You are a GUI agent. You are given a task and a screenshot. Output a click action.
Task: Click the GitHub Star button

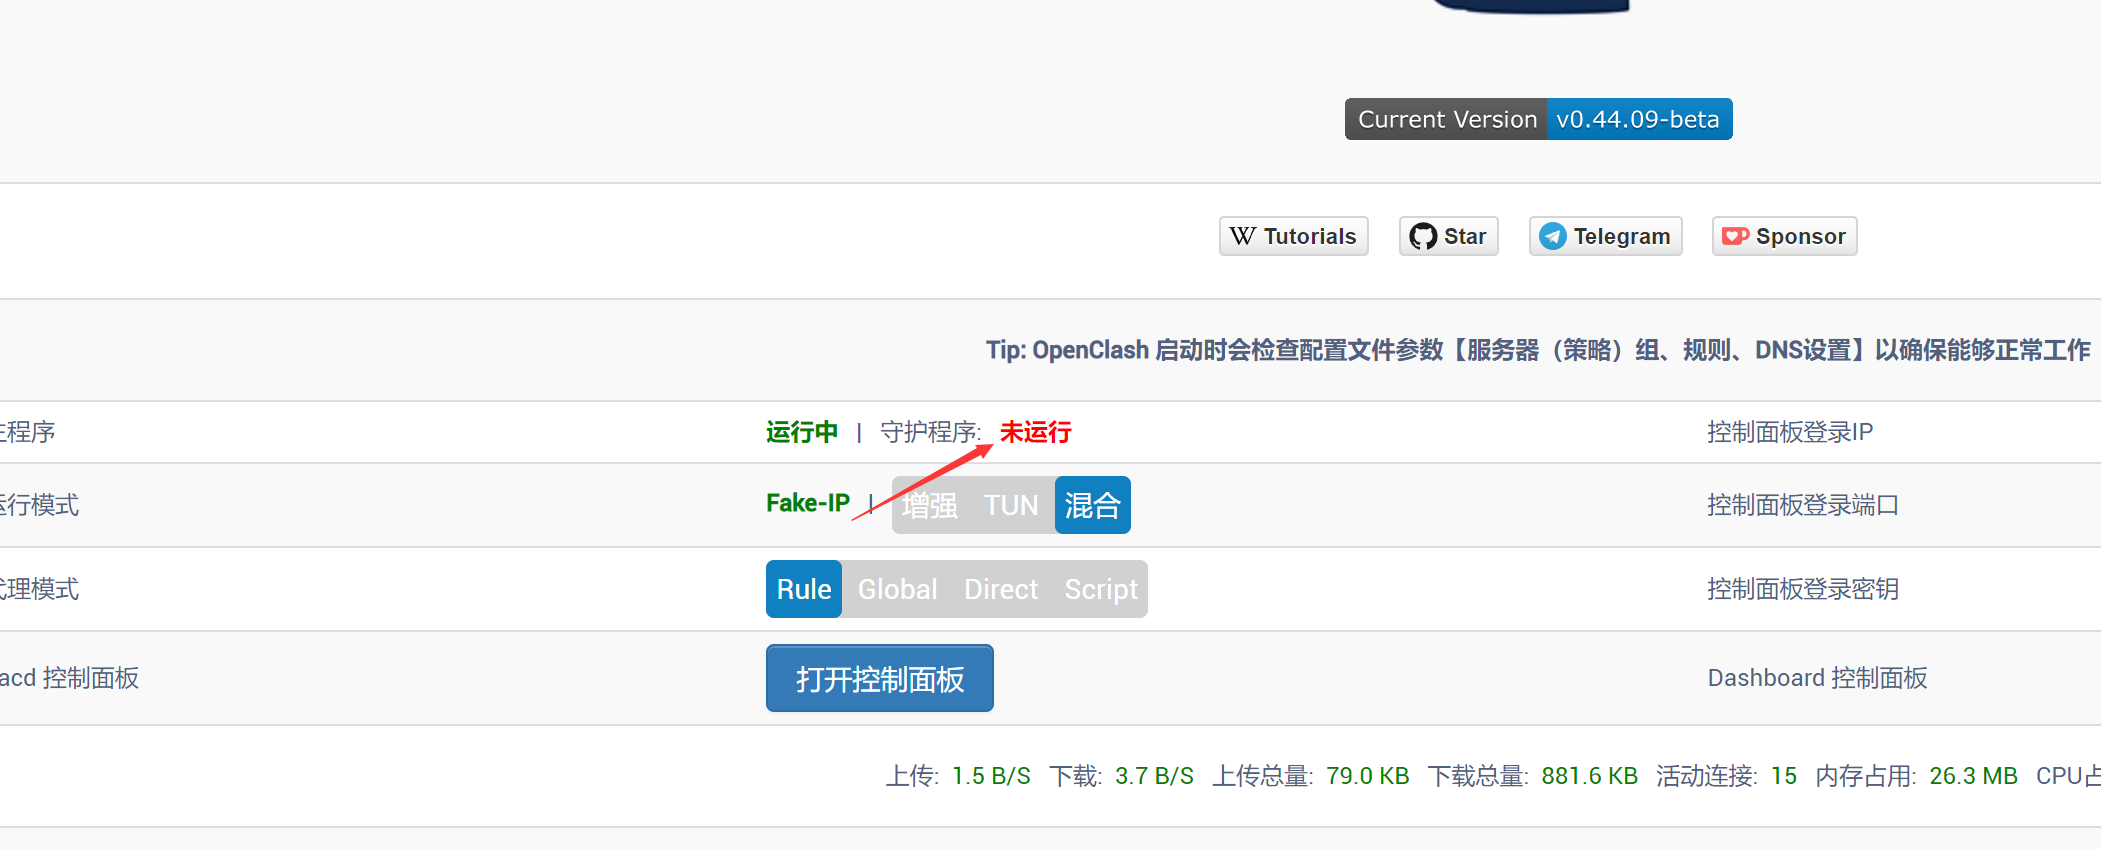click(1448, 236)
